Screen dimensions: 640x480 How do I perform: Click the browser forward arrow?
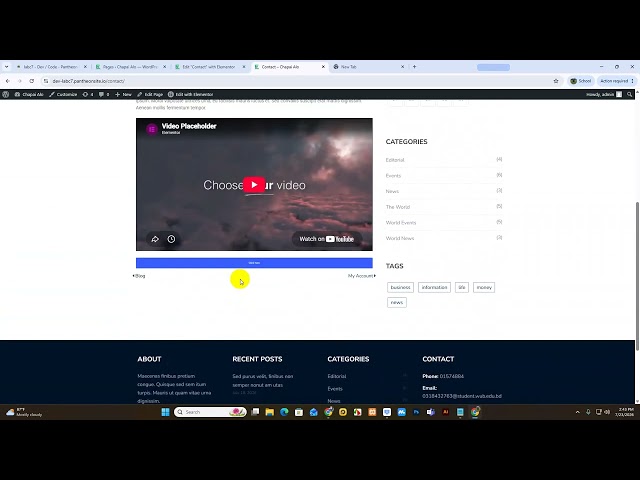click(x=20, y=81)
